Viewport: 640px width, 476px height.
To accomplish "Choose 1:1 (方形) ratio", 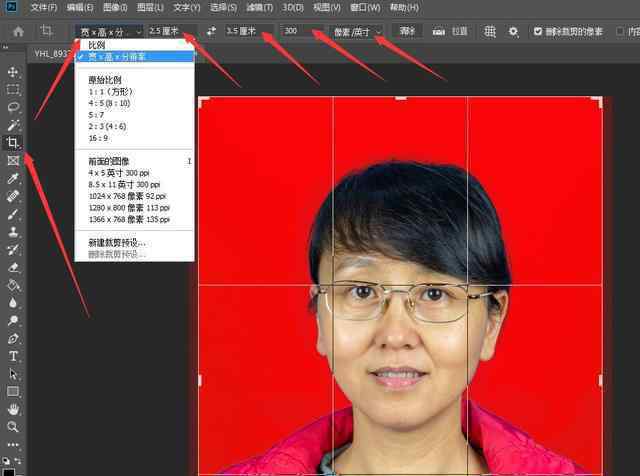I will click(x=134, y=91).
